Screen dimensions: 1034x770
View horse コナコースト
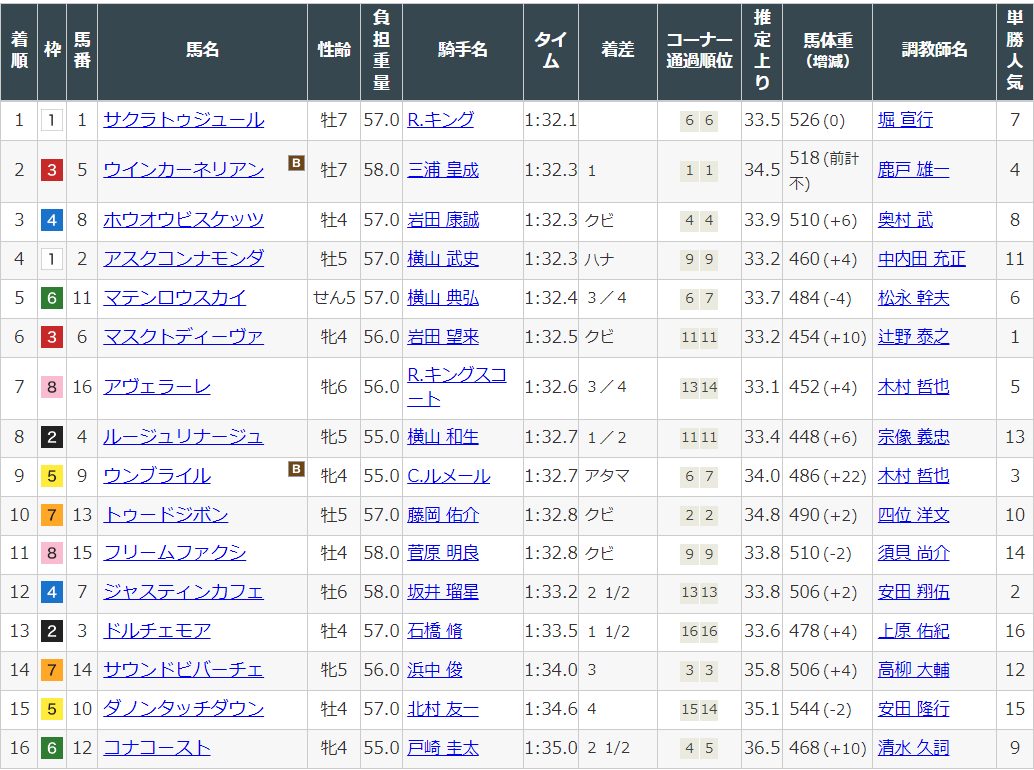(x=157, y=748)
